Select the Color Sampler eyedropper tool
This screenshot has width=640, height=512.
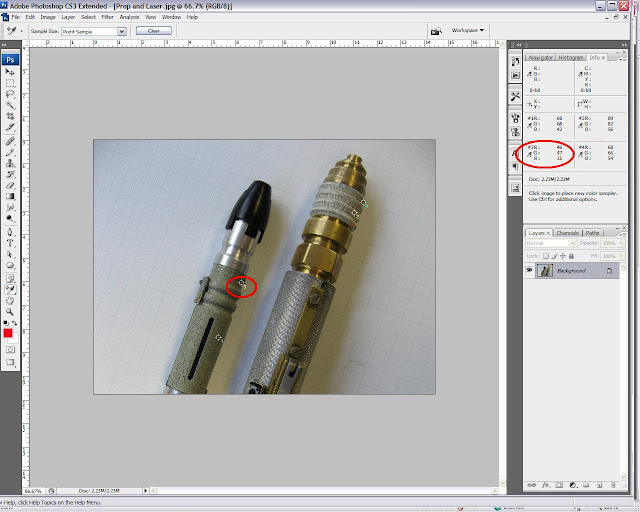(10, 290)
